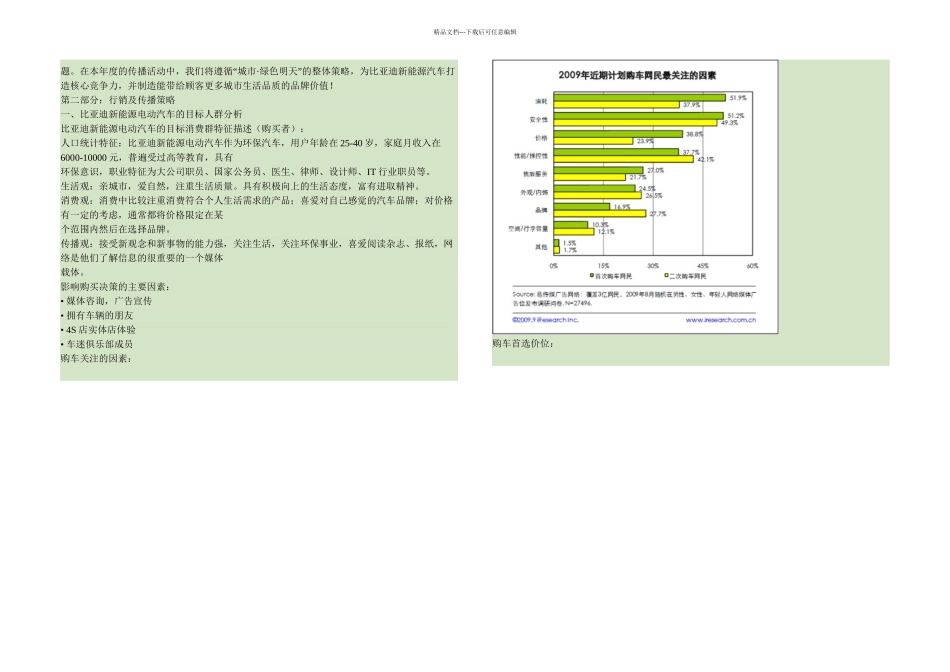Click bullet 车迷俱乐部成员

pos(97,344)
